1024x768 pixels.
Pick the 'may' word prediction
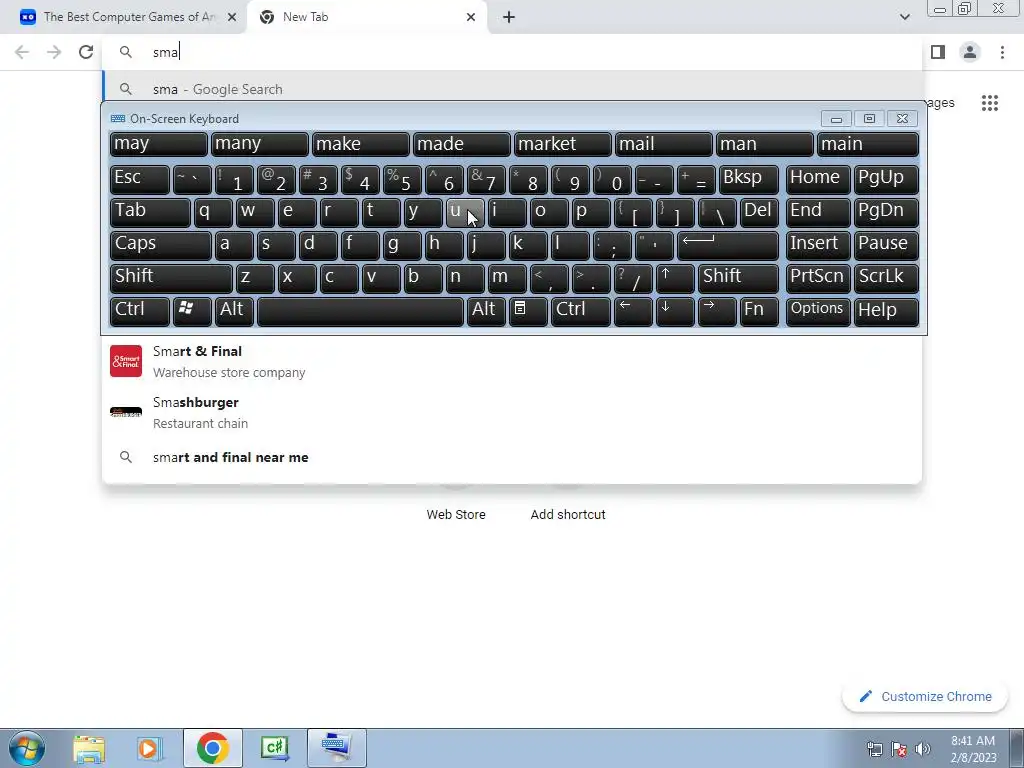(159, 144)
